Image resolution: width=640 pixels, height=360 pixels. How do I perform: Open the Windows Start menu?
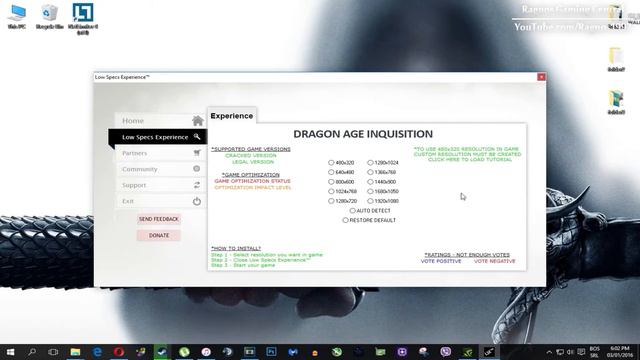click(x=10, y=352)
